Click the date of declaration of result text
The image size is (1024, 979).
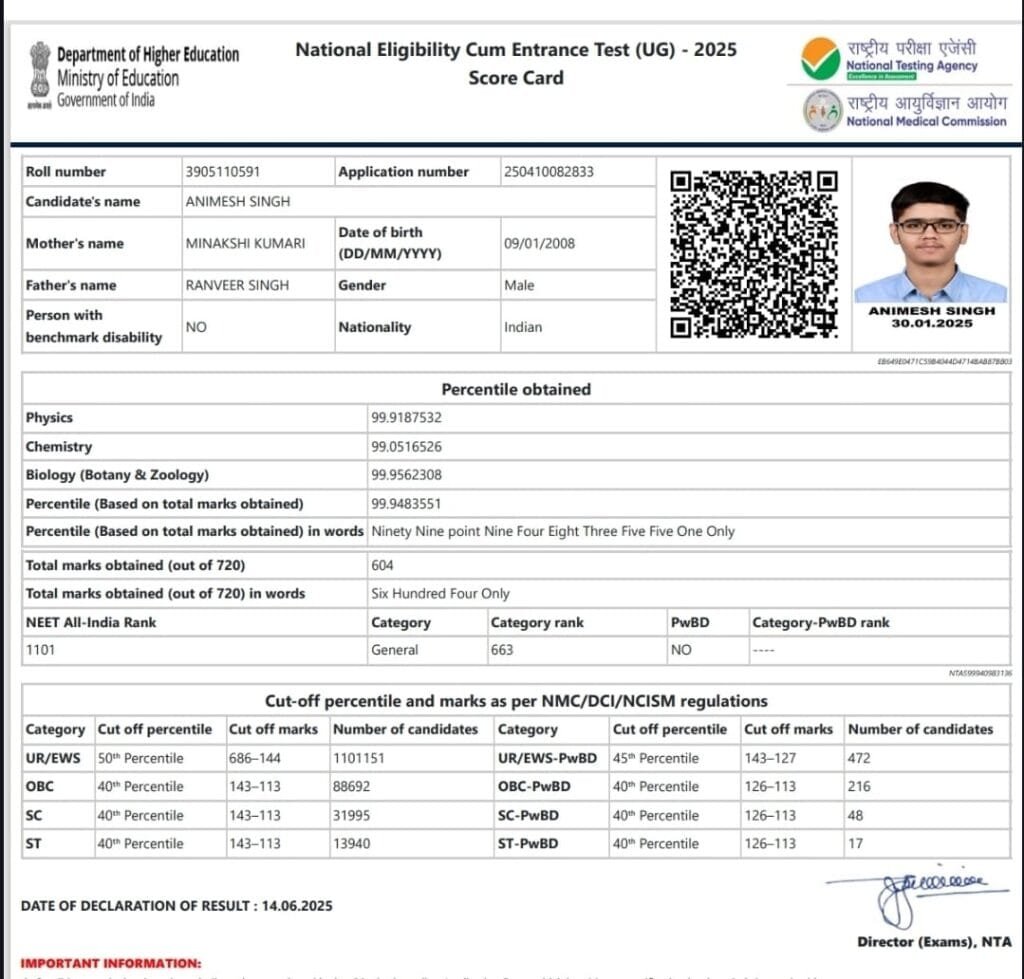(x=176, y=906)
